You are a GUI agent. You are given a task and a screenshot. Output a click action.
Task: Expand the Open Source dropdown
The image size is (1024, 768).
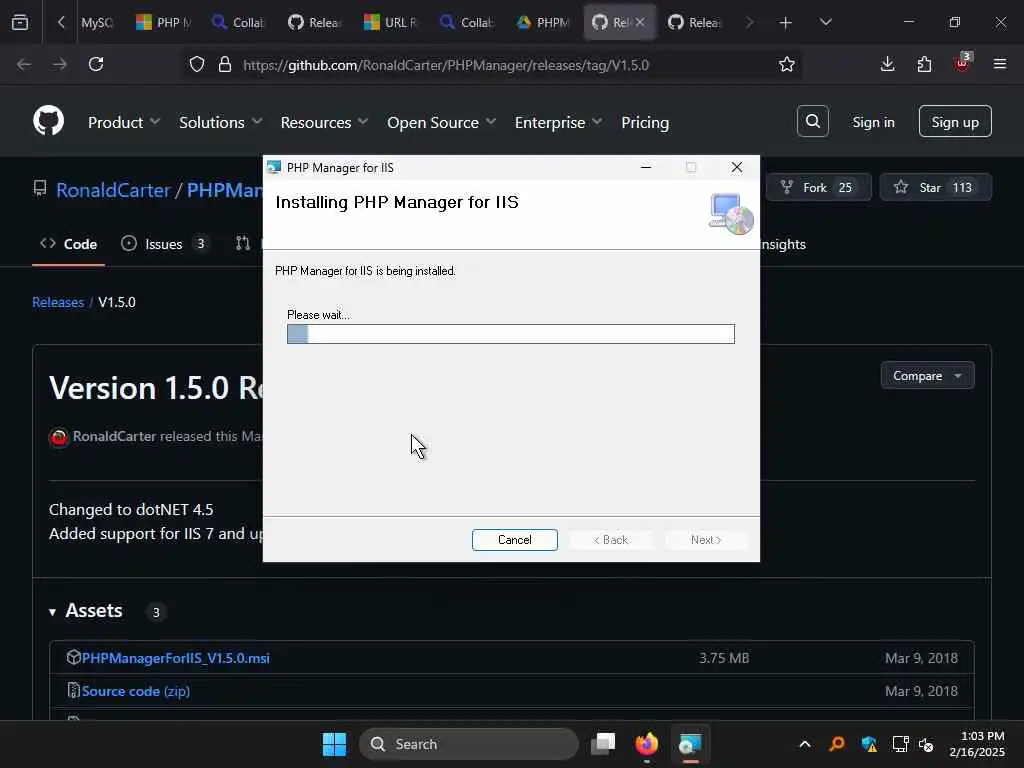(x=441, y=122)
